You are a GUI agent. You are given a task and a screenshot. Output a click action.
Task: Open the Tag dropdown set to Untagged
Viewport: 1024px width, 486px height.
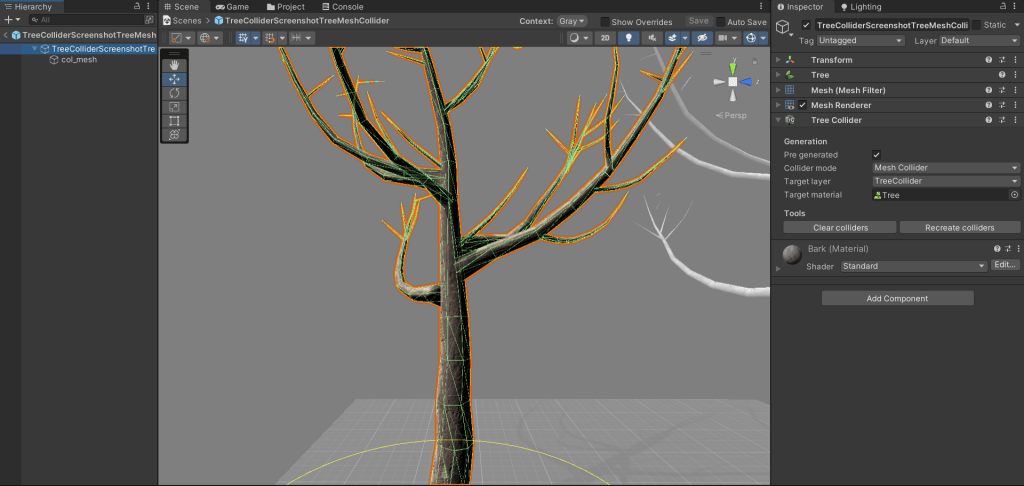(860, 40)
